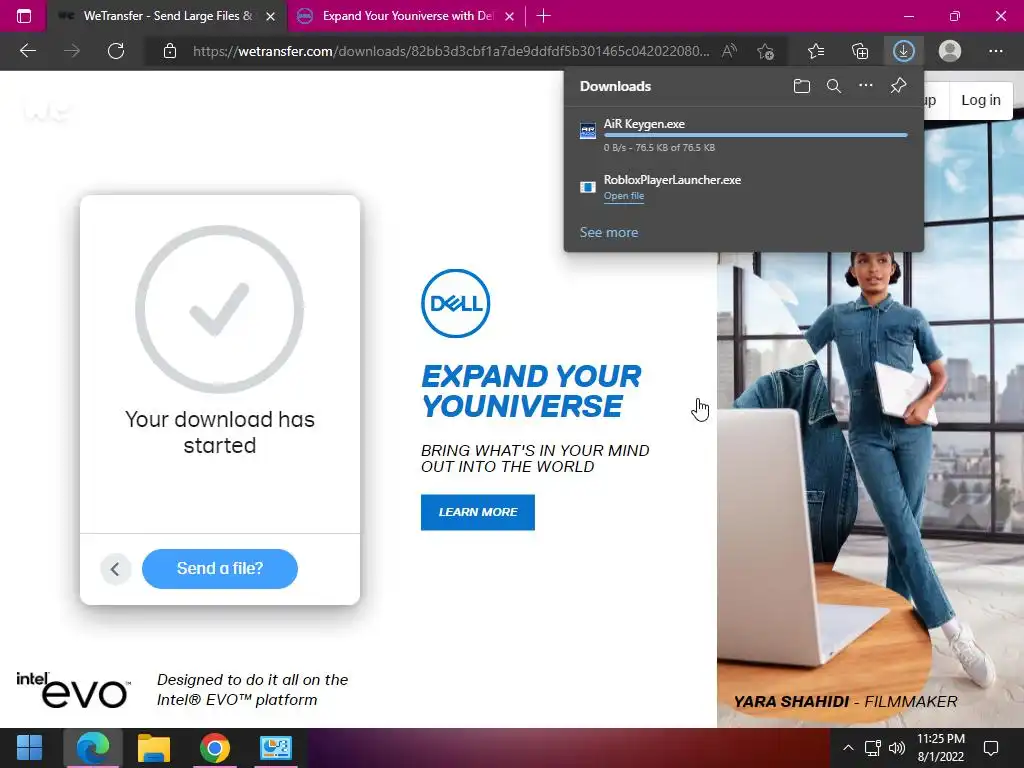The width and height of the screenshot is (1024, 768).
Task: Close the Expand Your Youniverse tab
Action: pos(509,16)
